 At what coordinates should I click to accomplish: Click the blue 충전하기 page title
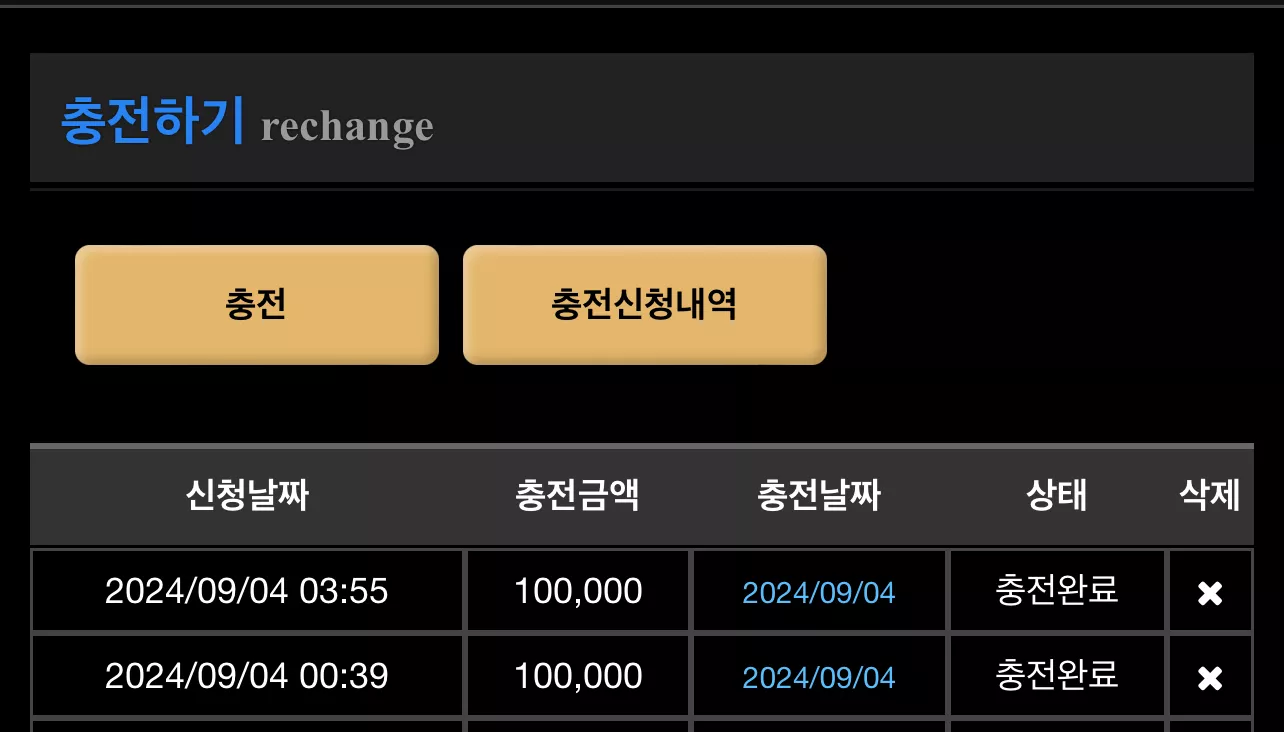pyautogui.click(x=153, y=122)
